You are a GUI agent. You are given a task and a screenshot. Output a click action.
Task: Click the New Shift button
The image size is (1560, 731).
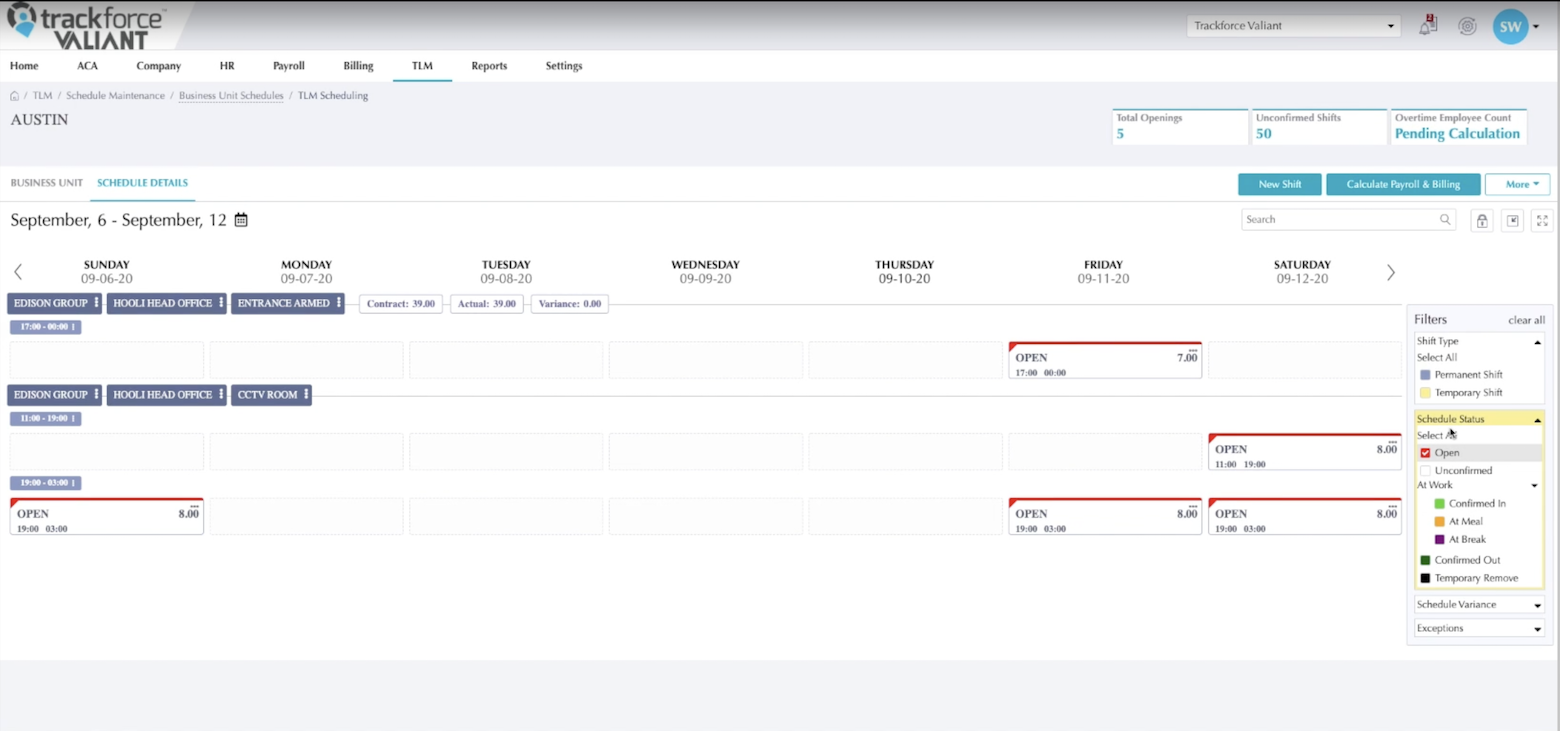1279,184
